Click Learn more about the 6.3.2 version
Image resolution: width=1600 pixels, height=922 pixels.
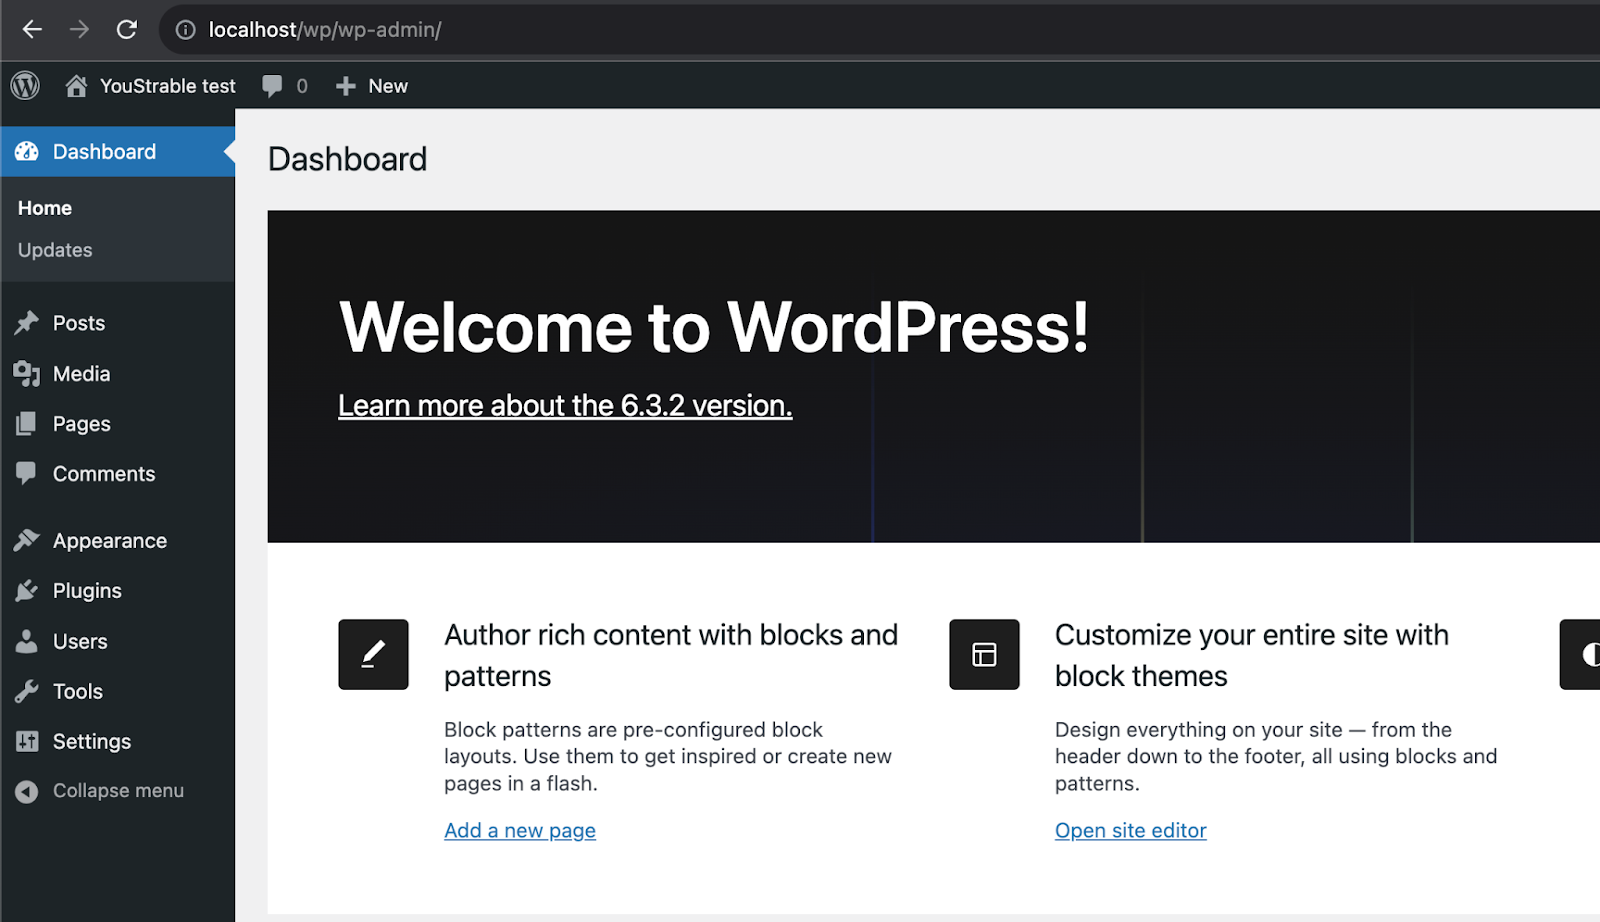click(565, 406)
